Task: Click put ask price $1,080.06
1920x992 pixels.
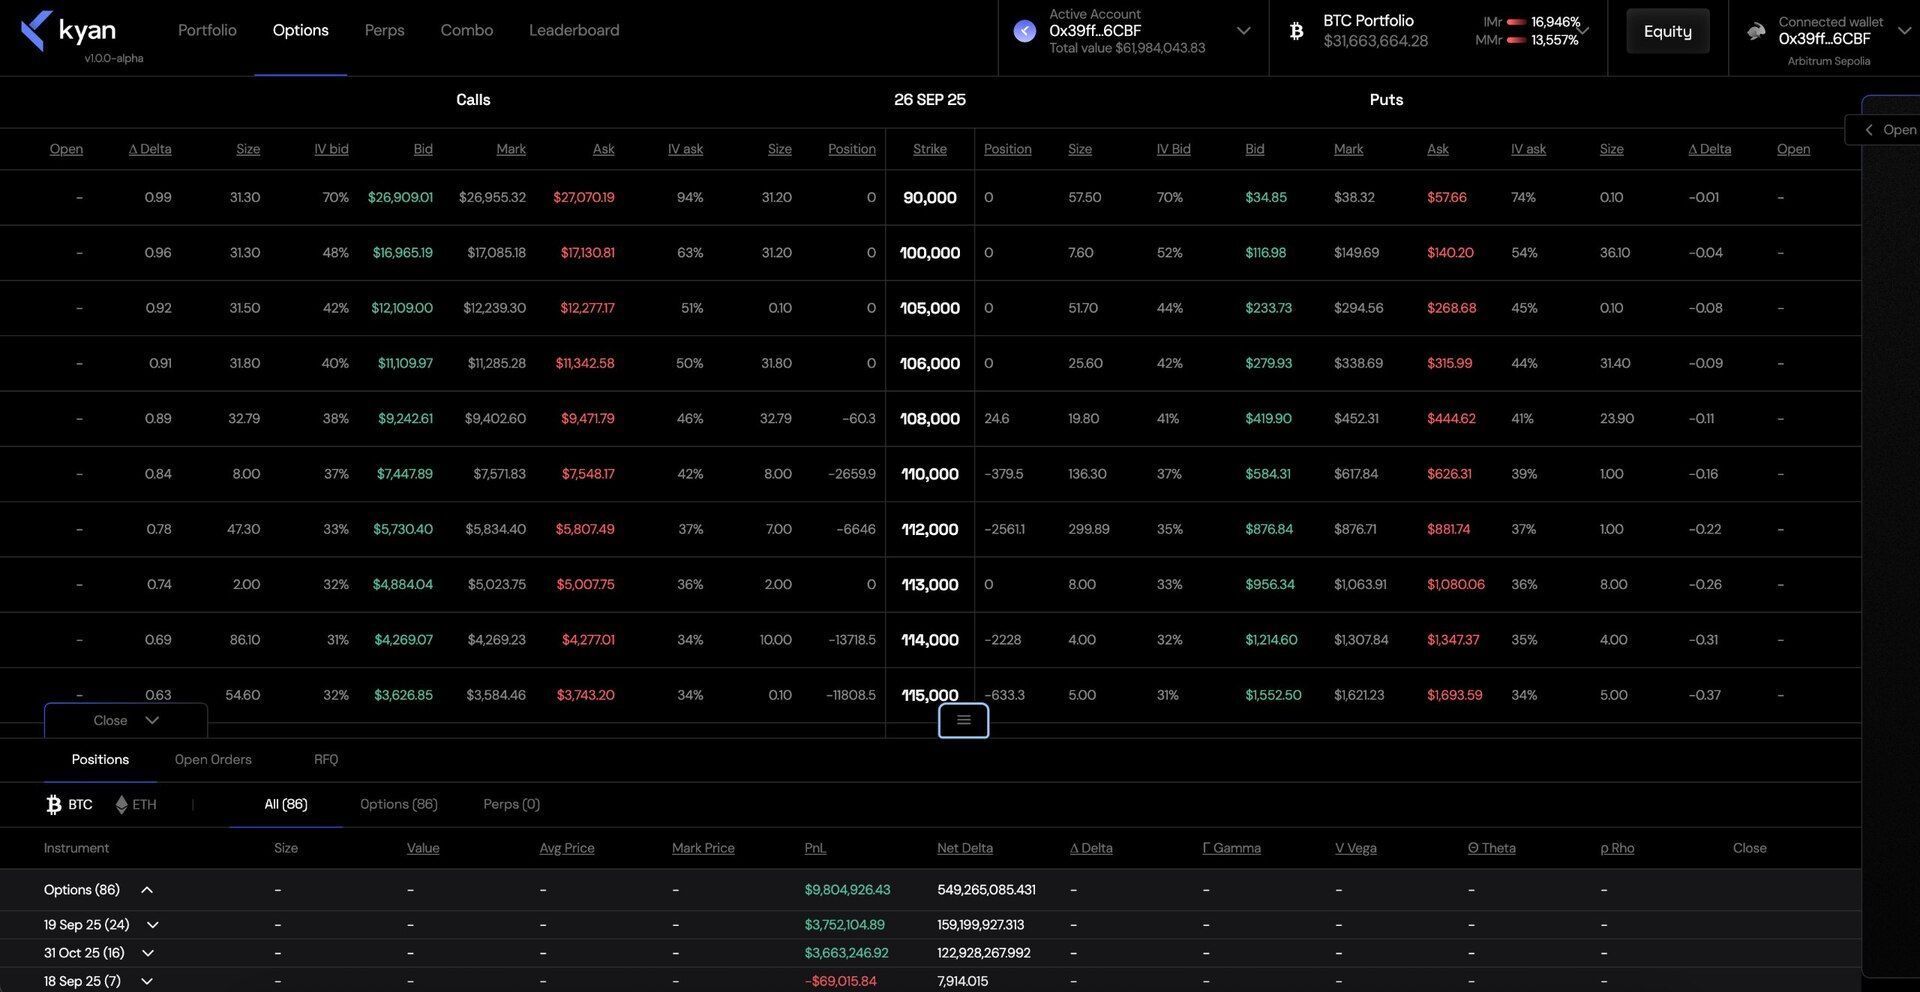Action: point(1456,585)
